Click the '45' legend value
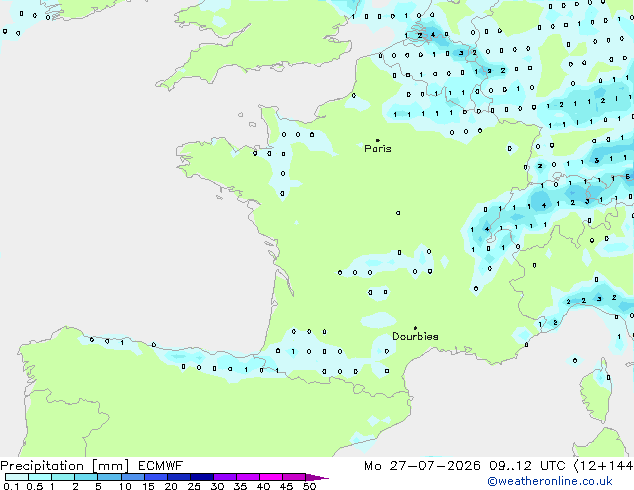634x490 pixels. [x=286, y=486]
